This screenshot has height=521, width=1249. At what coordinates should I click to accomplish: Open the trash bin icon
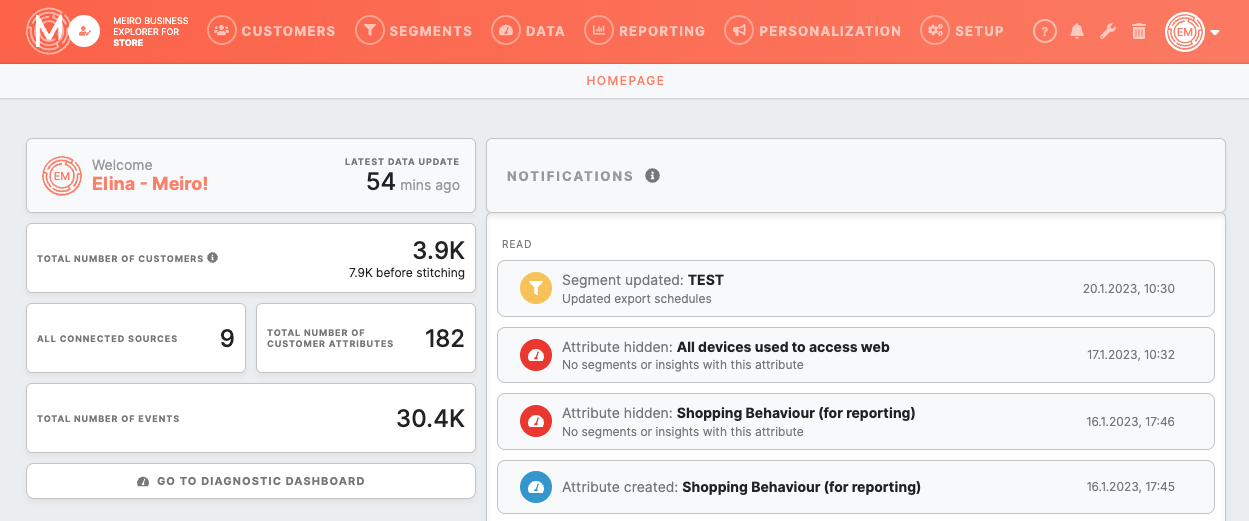tap(1139, 32)
